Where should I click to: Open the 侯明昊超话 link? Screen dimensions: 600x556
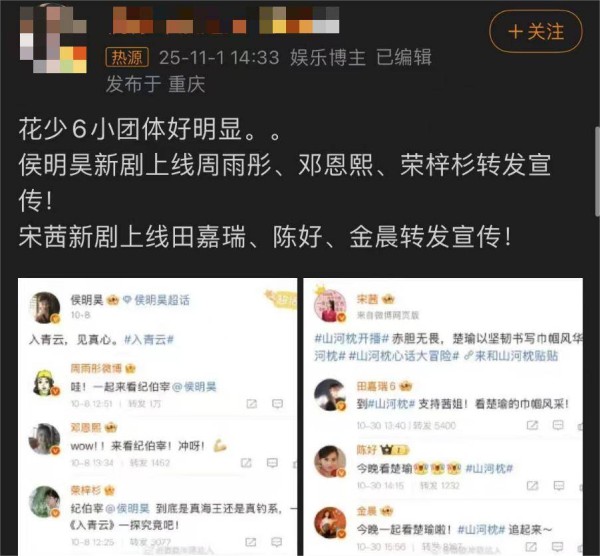pyautogui.click(x=156, y=300)
